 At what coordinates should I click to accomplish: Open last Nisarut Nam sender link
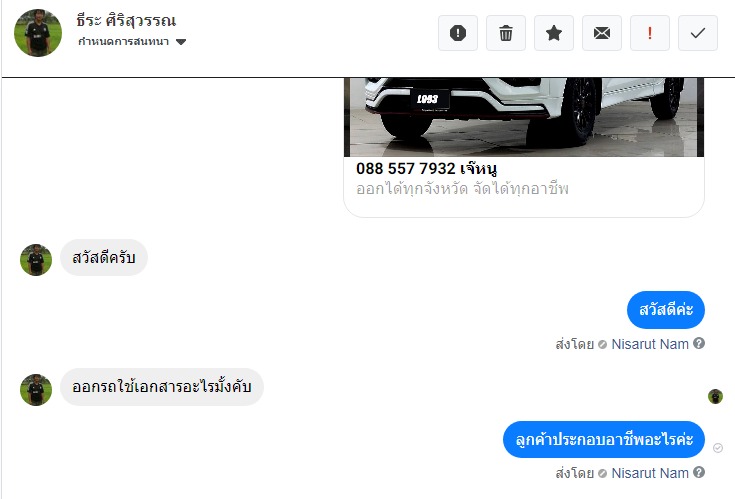pyautogui.click(x=650, y=473)
